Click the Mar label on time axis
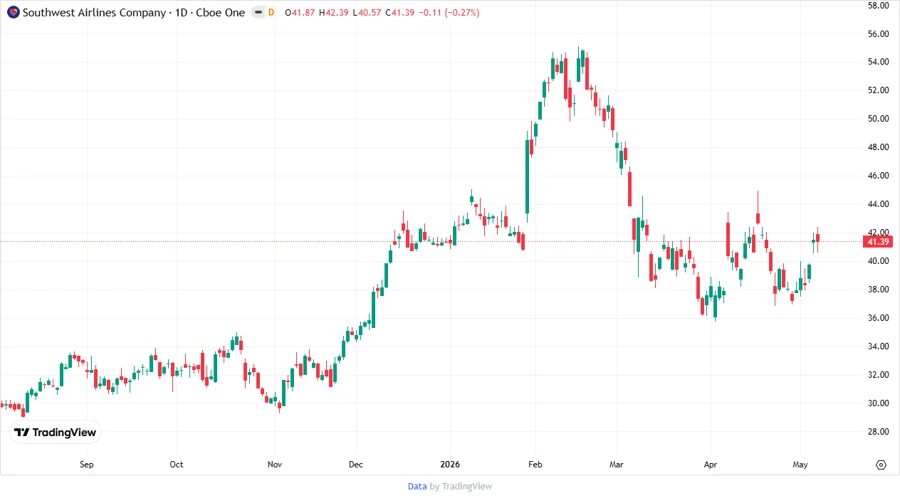Viewport: 900px width, 498px height. click(616, 464)
